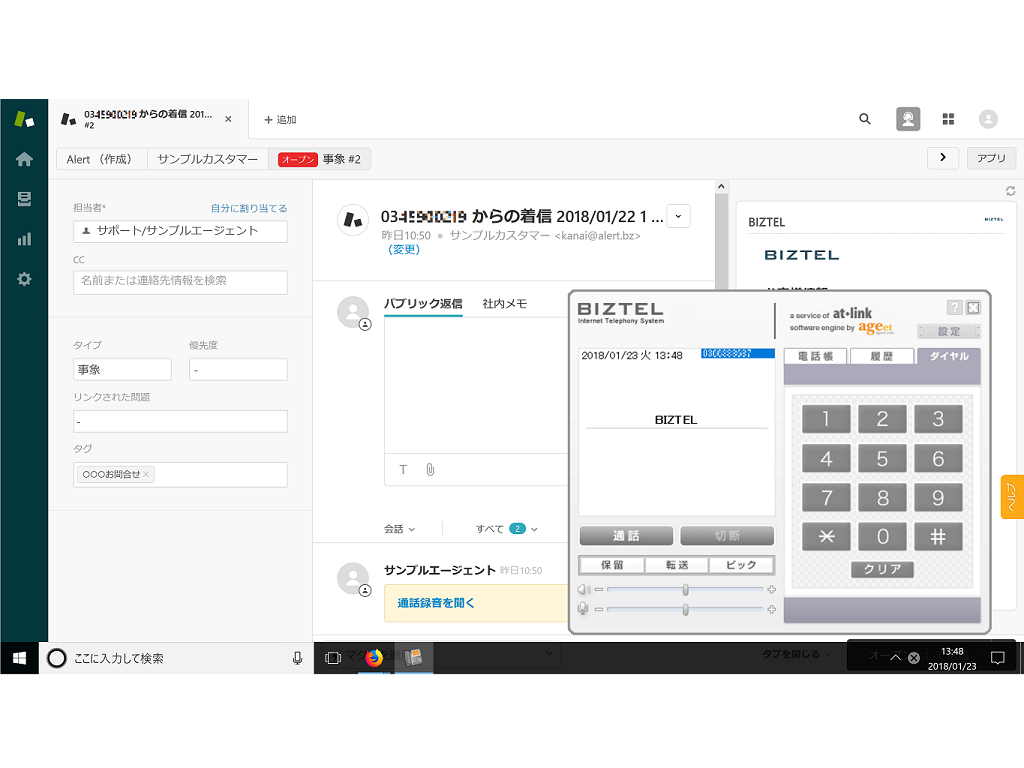Open the Admin gear icon in sidebar
The image size is (1024, 768).
24,279
